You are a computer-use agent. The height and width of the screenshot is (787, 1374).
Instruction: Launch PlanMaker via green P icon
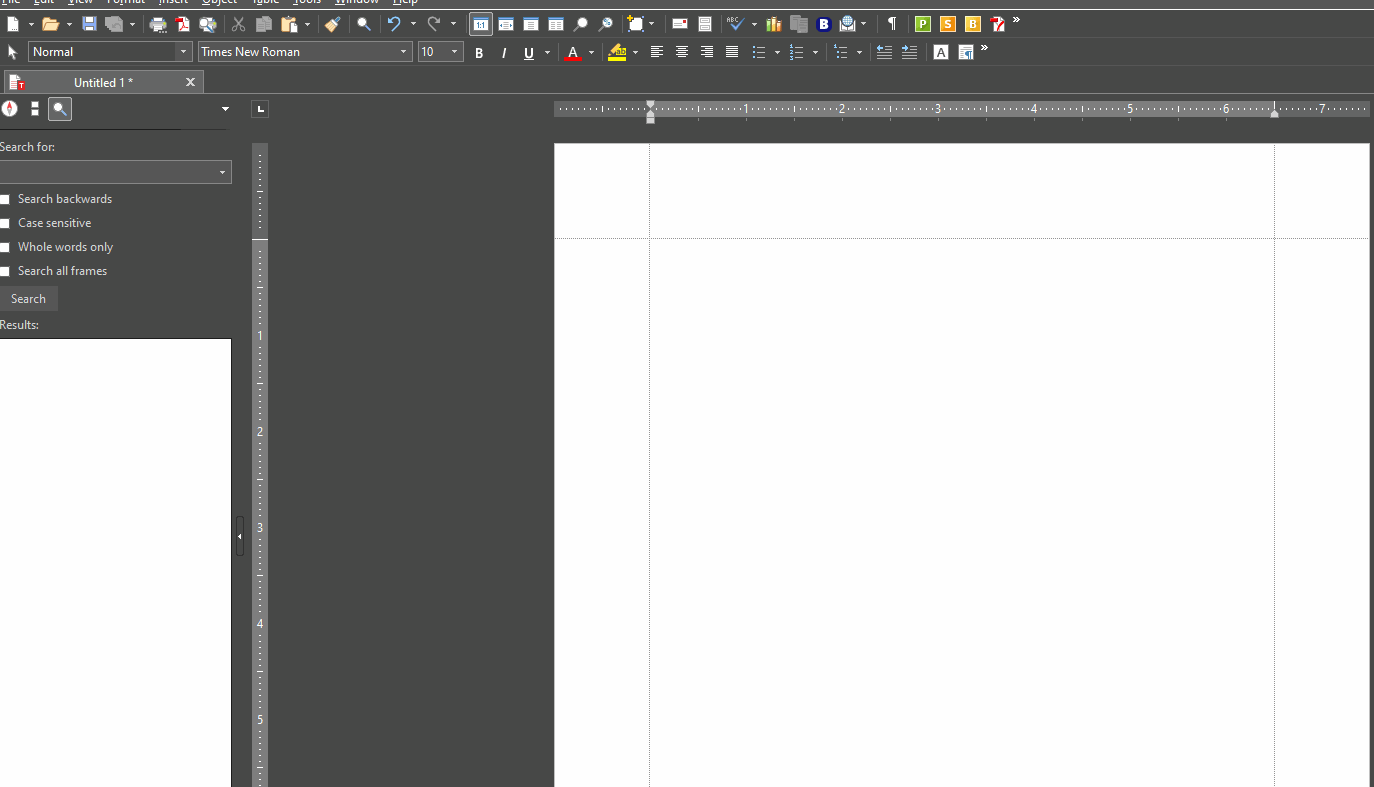(922, 24)
